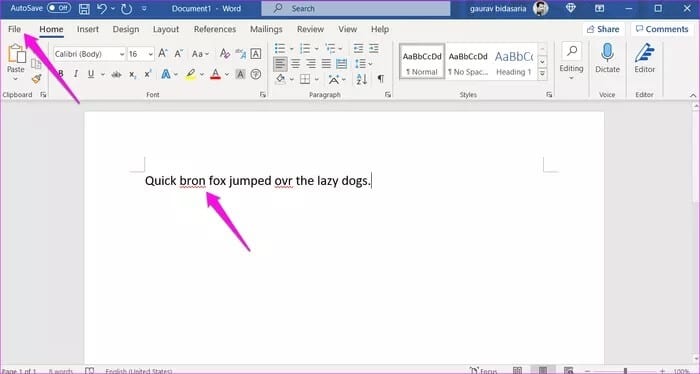This screenshot has width=700, height=374.
Task: Open the Change Case Aa menu
Action: [200, 54]
